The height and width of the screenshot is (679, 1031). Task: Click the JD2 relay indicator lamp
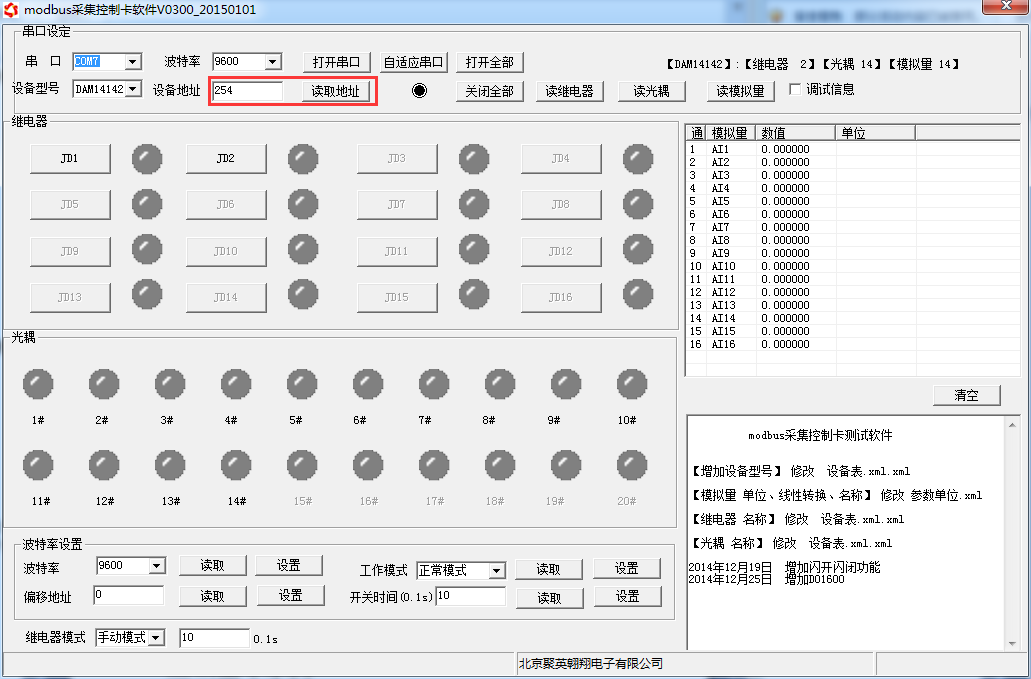[x=303, y=159]
